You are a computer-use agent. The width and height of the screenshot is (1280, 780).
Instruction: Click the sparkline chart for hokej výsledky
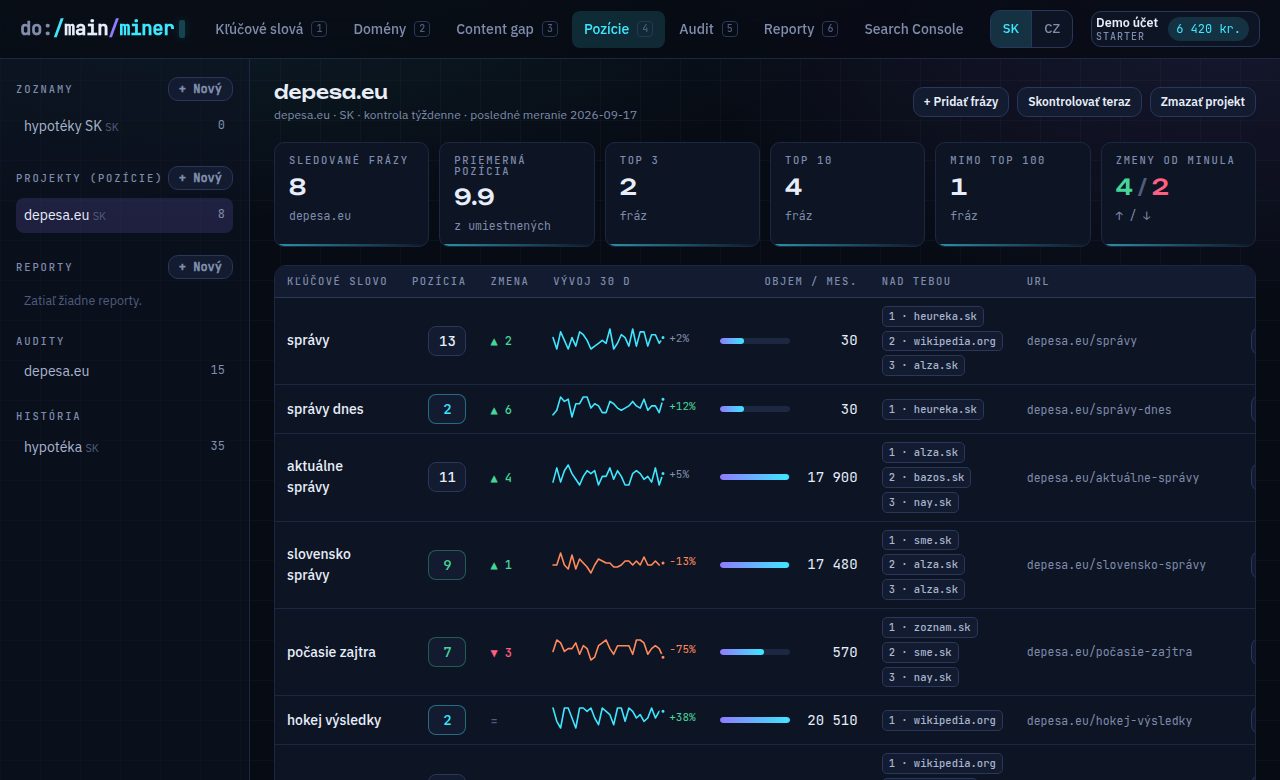click(609, 717)
